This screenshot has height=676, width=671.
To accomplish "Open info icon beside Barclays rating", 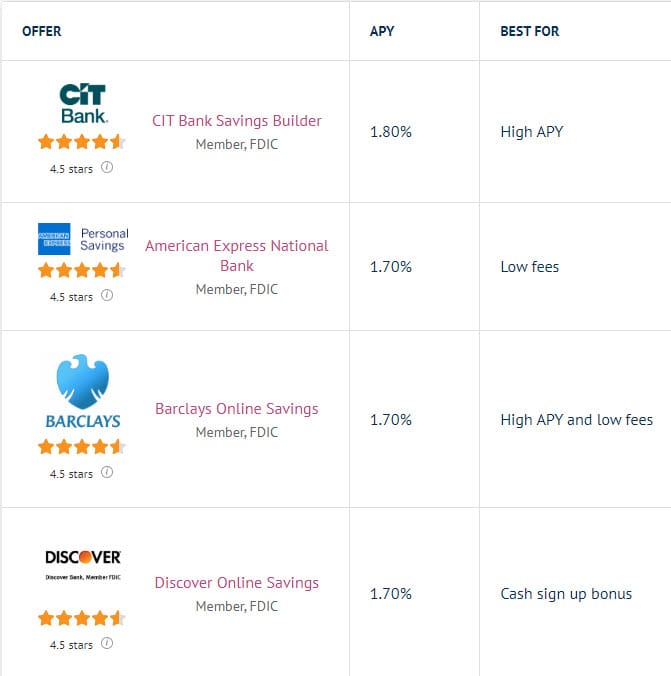I will pyautogui.click(x=107, y=473).
